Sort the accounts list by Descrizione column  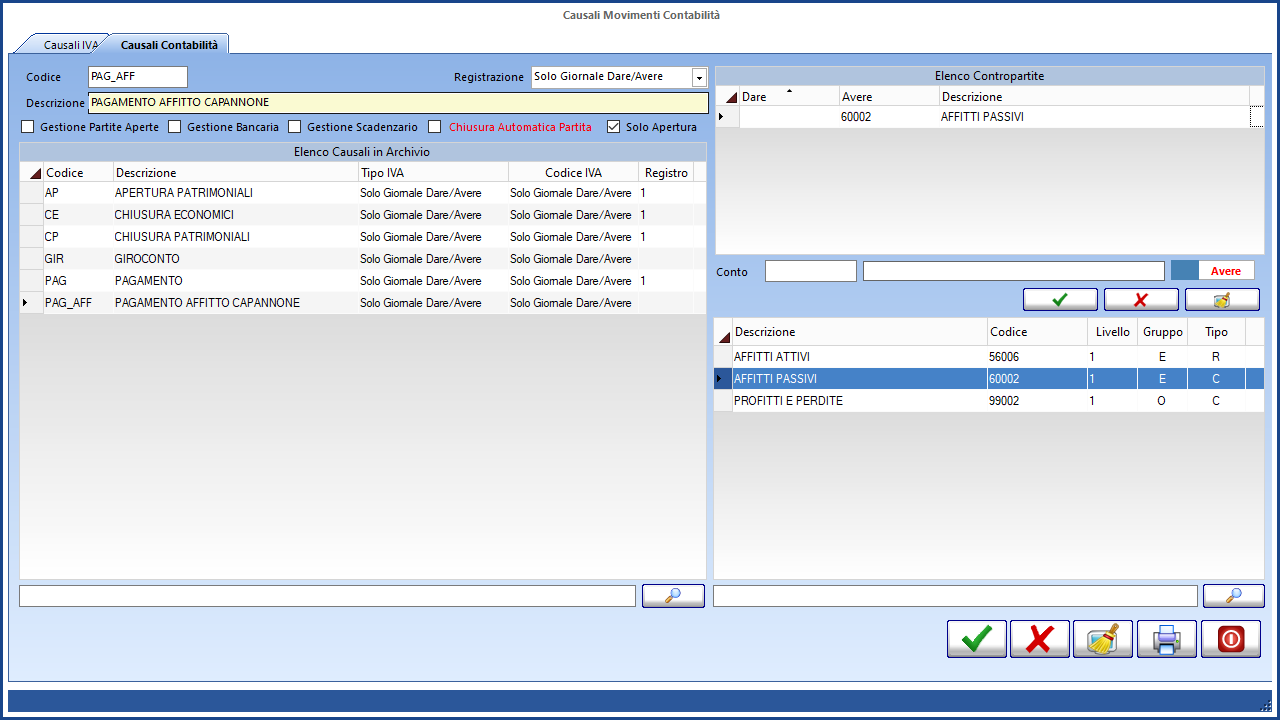(x=858, y=332)
